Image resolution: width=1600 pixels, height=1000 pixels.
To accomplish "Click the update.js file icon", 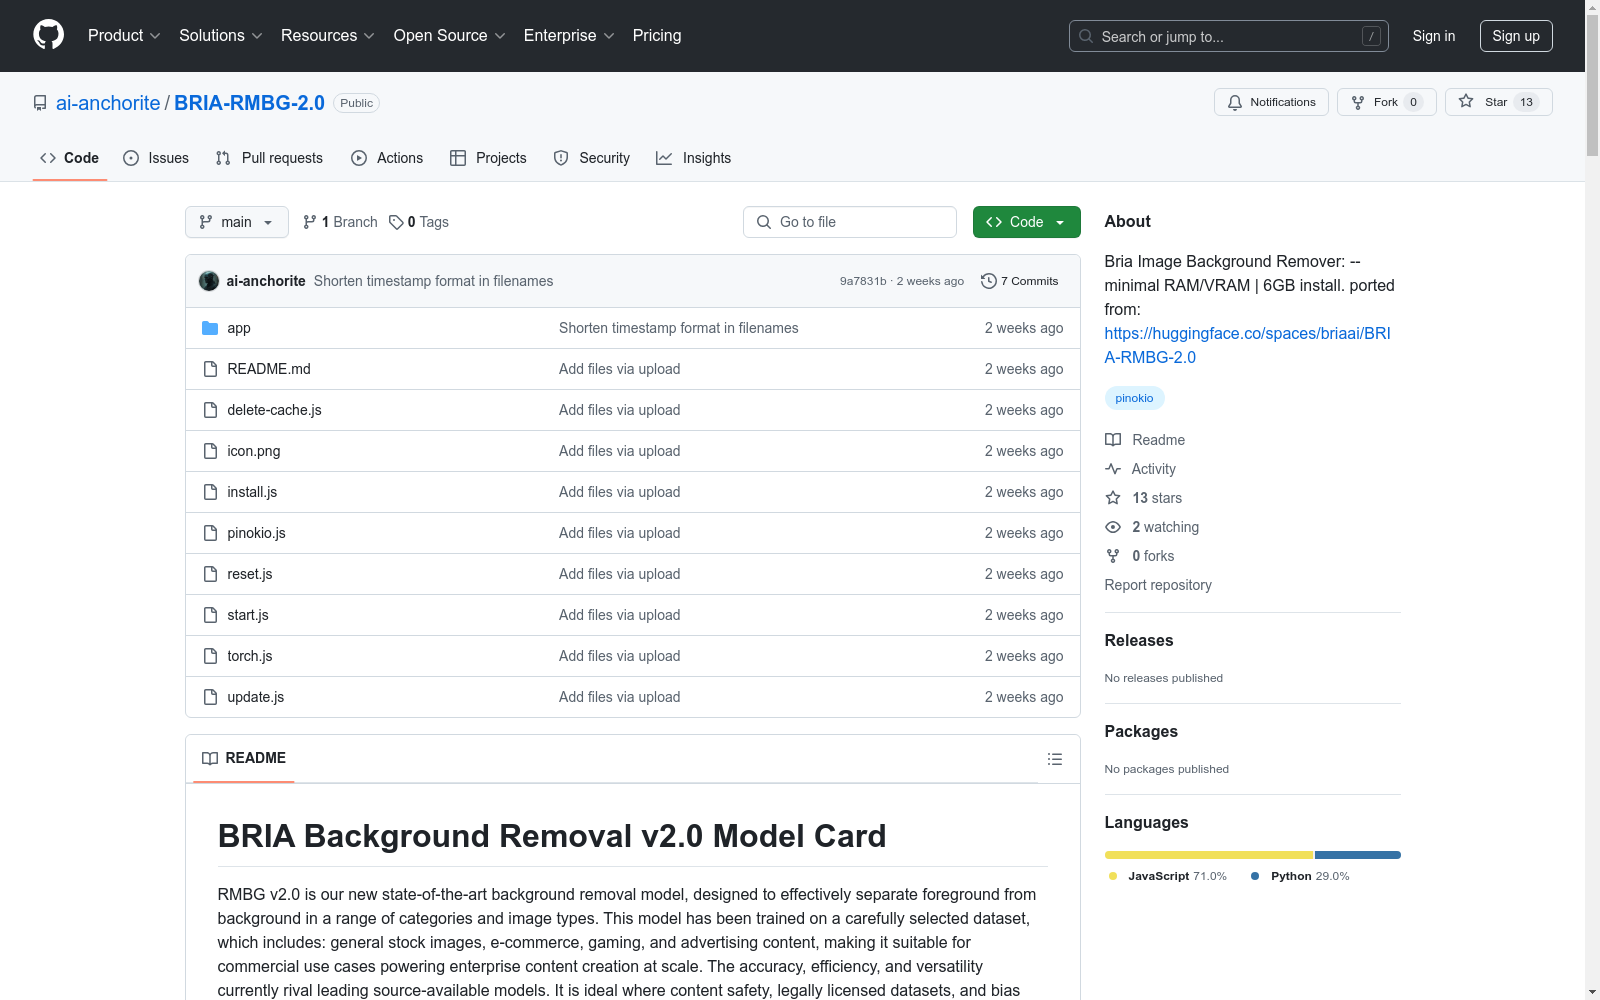I will pos(210,697).
